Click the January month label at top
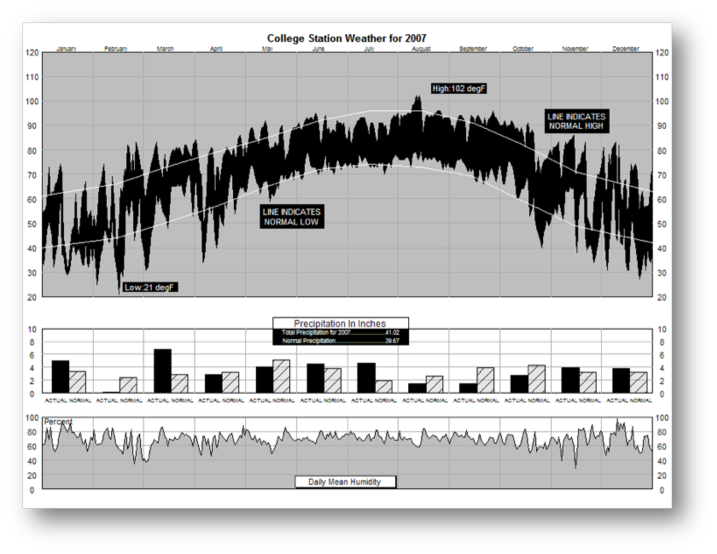Screen dimensions: 717x554 pyautogui.click(x=67, y=49)
